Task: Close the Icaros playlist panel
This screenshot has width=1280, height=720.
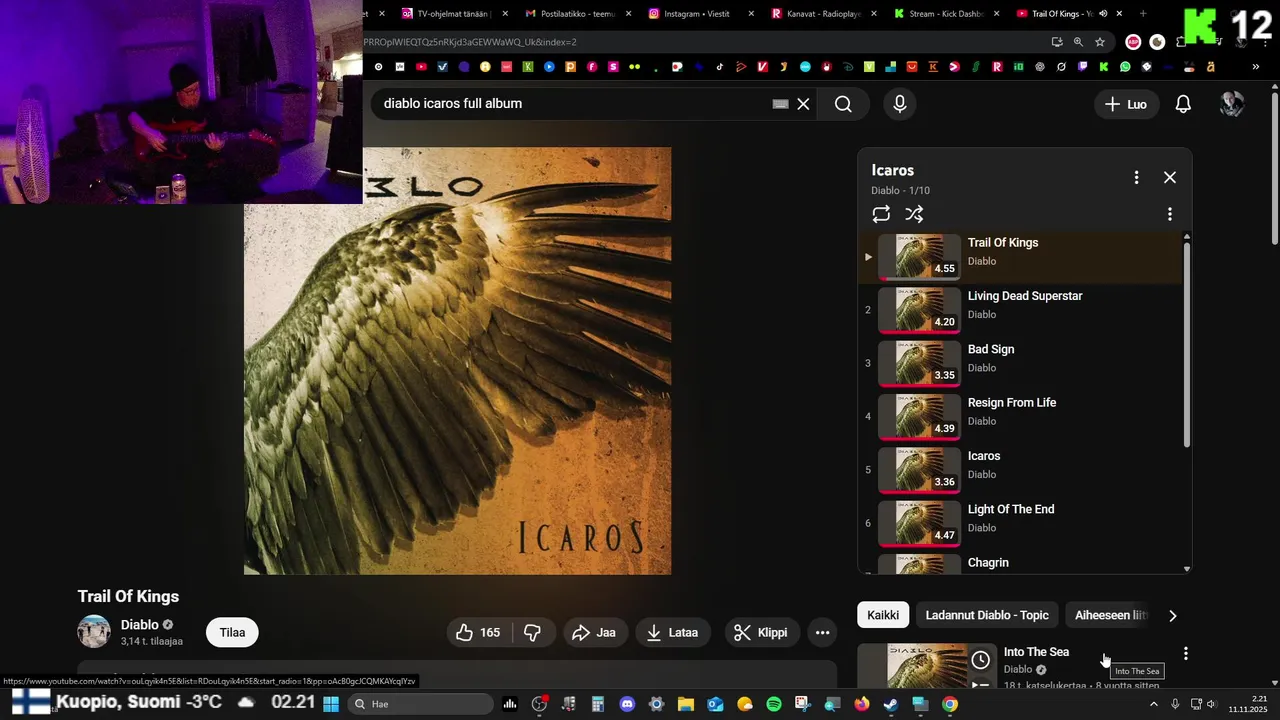Action: [x=1170, y=177]
